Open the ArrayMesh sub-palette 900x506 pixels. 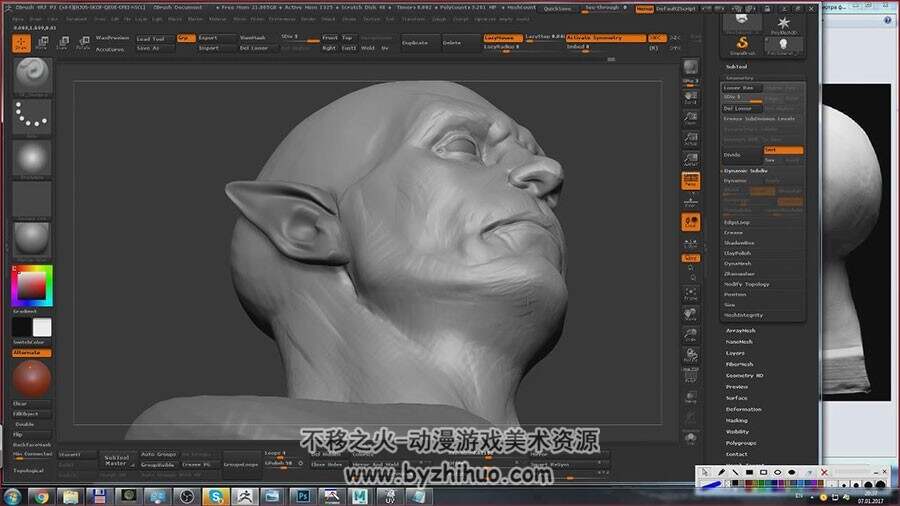click(740, 330)
